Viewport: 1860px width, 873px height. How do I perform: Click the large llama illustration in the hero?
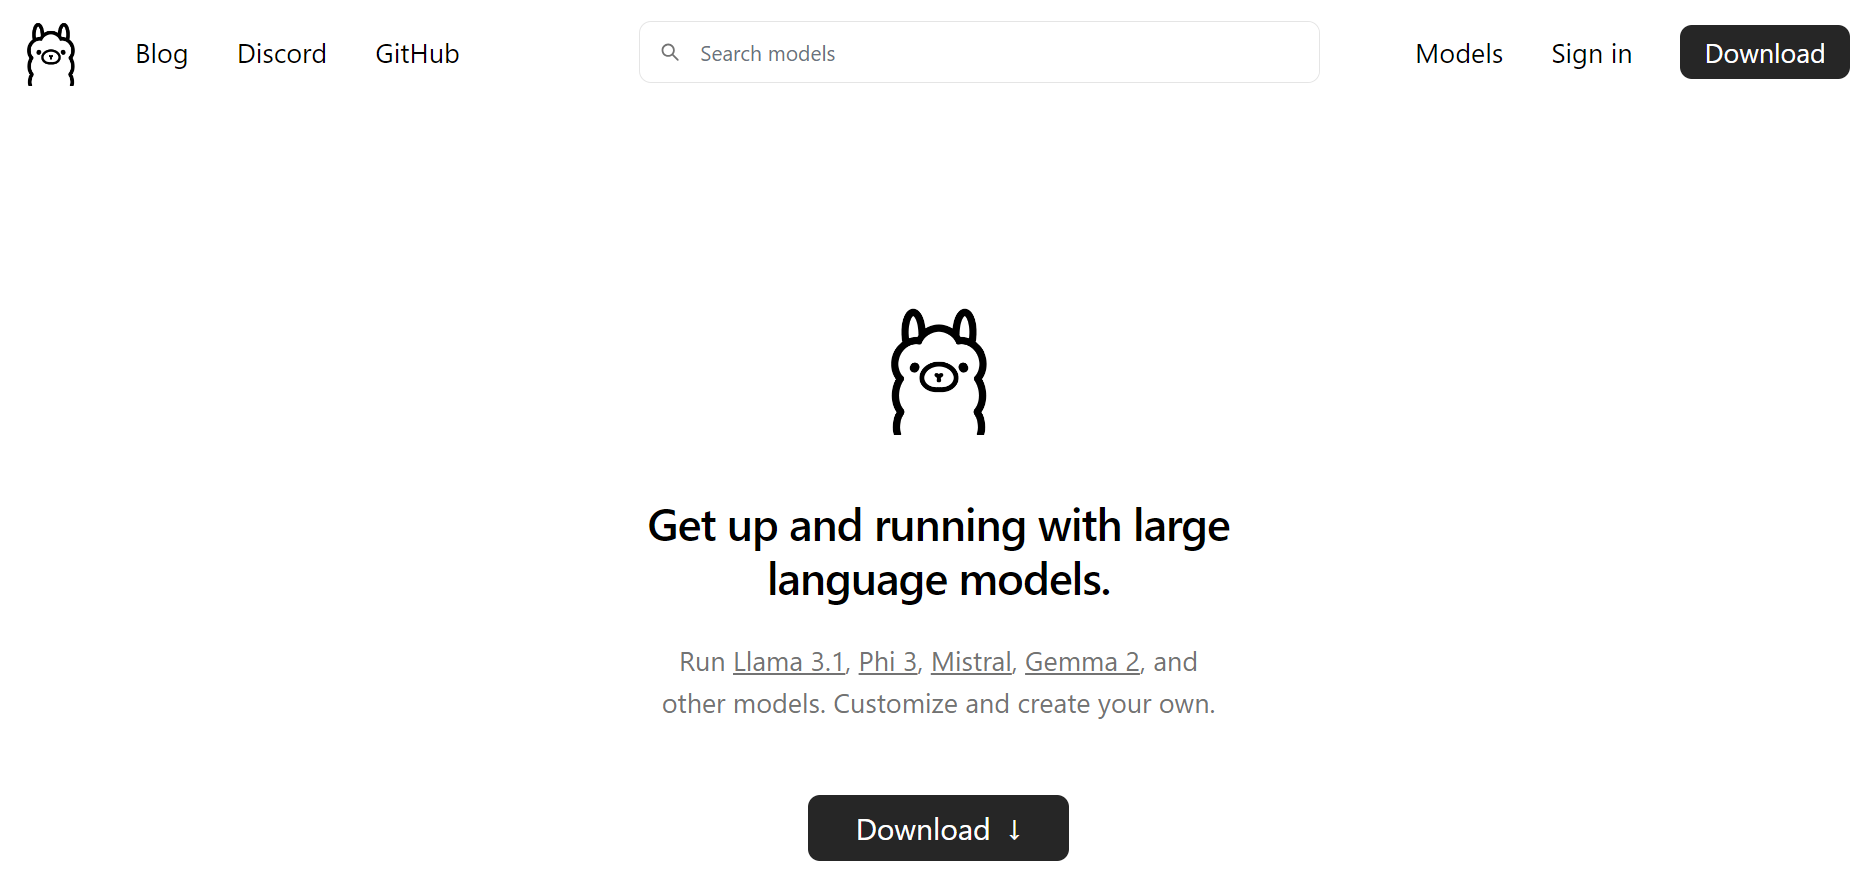click(938, 371)
